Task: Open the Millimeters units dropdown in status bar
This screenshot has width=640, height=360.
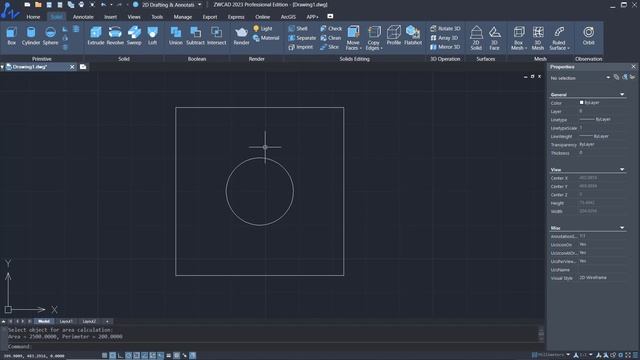Action: click(x=568, y=355)
